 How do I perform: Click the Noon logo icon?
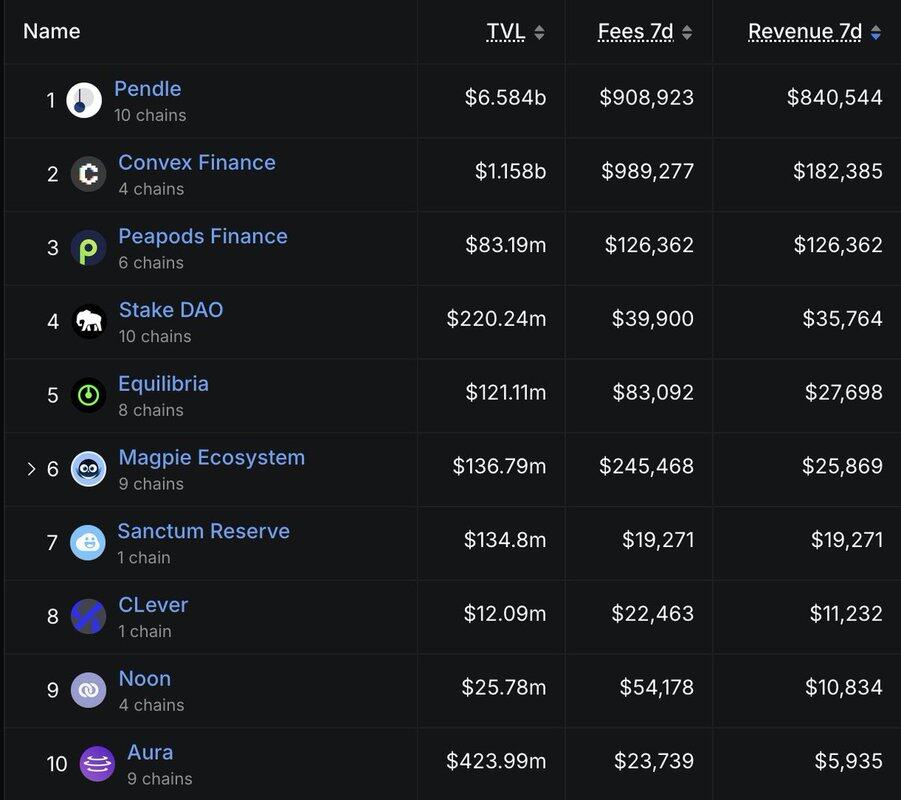[x=88, y=690]
